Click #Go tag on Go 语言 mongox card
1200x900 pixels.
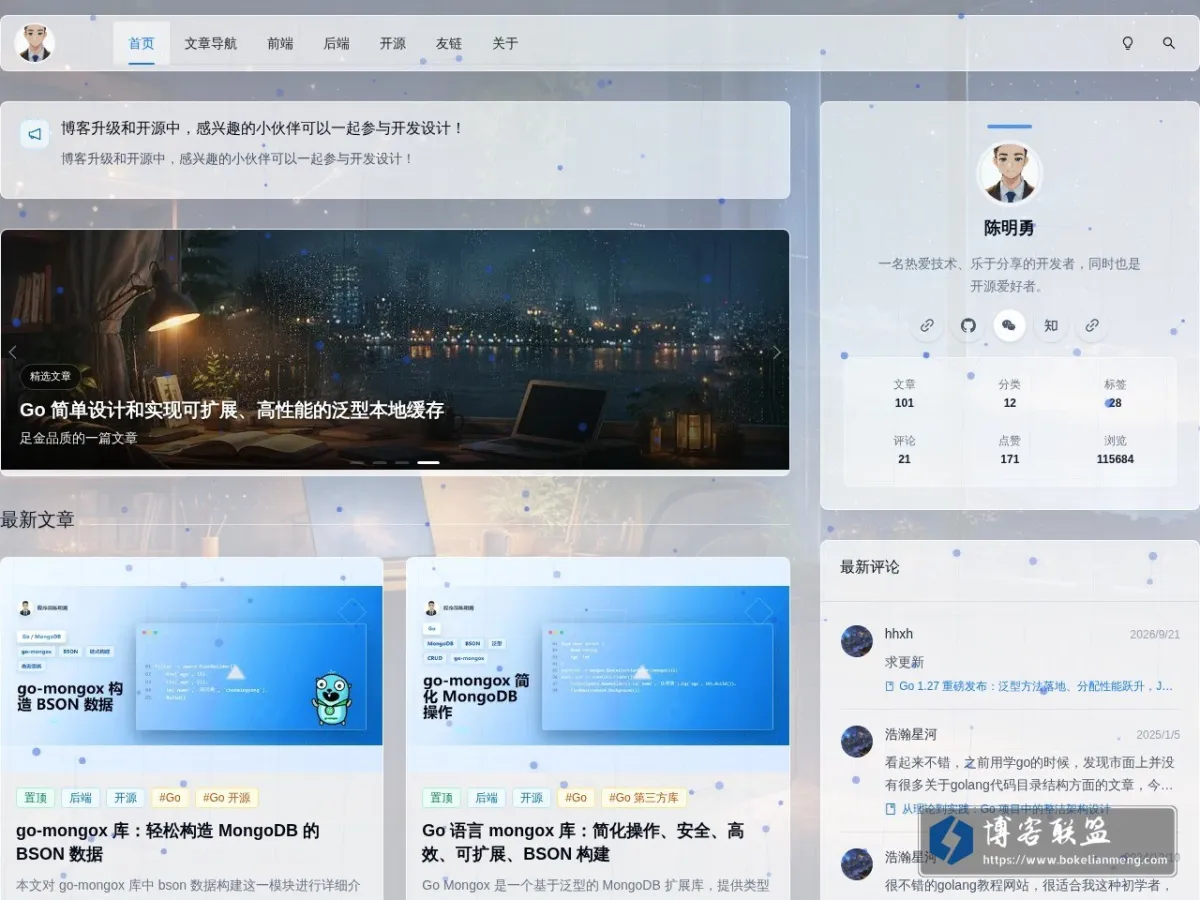(x=576, y=798)
